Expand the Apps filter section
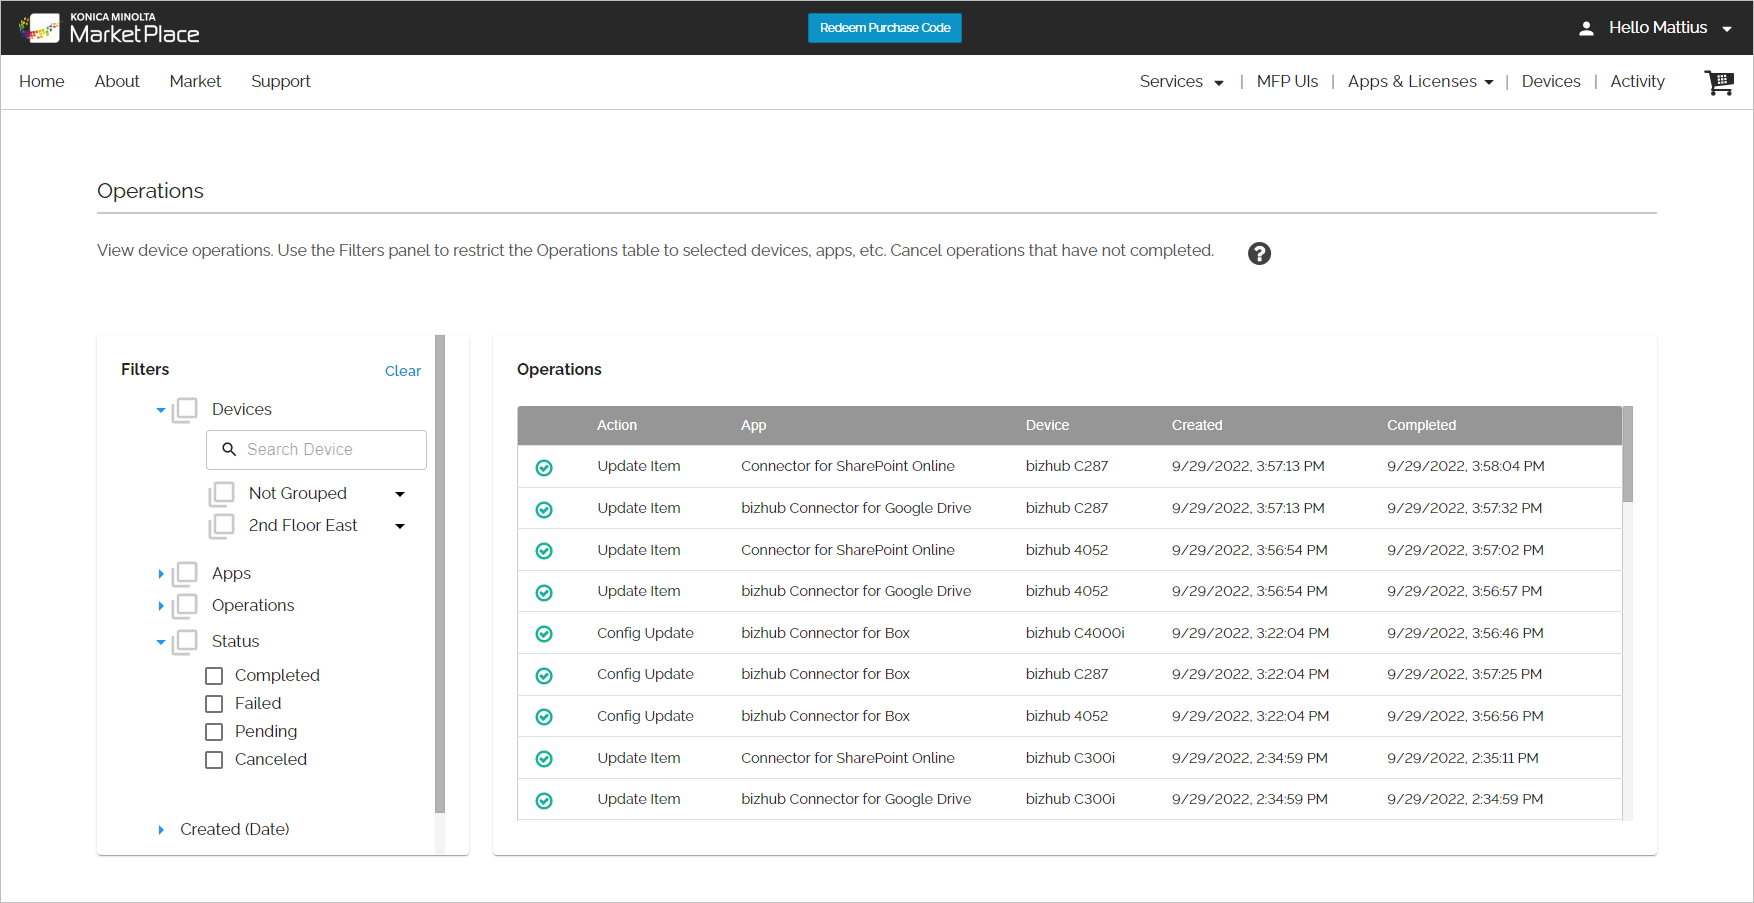Viewport: 1754px width, 903px height. (x=161, y=574)
